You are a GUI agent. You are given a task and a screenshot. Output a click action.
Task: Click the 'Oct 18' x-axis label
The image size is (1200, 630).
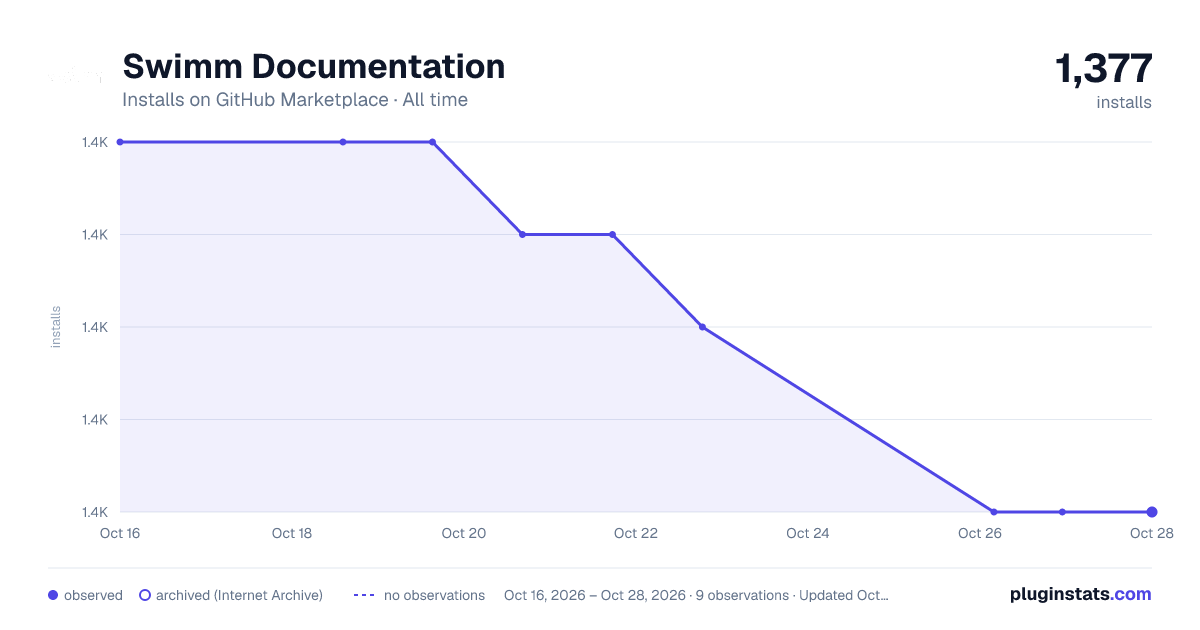click(x=292, y=533)
